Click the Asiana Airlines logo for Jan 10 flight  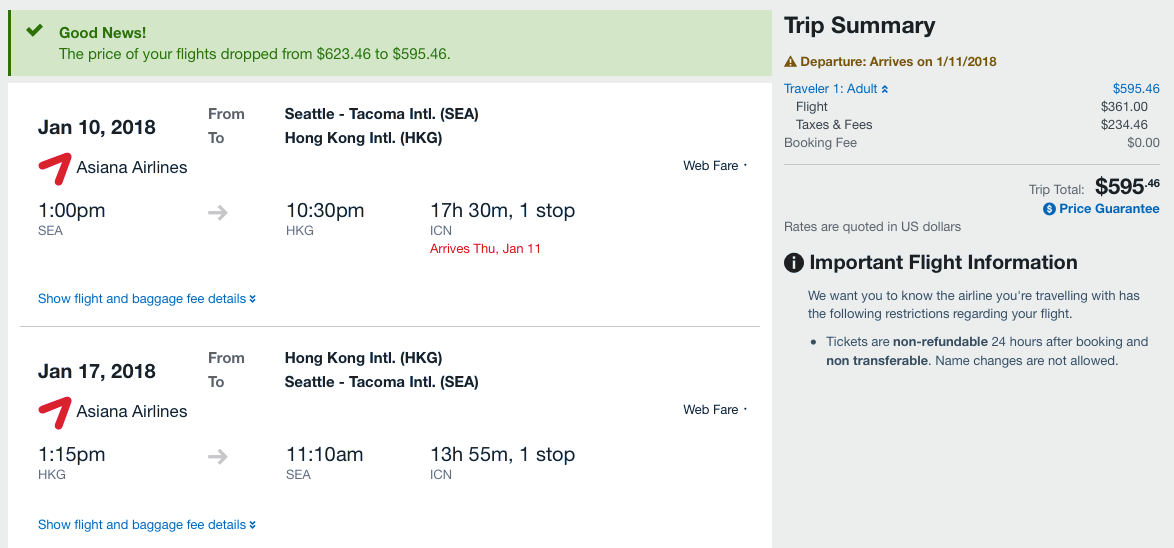(x=55, y=168)
